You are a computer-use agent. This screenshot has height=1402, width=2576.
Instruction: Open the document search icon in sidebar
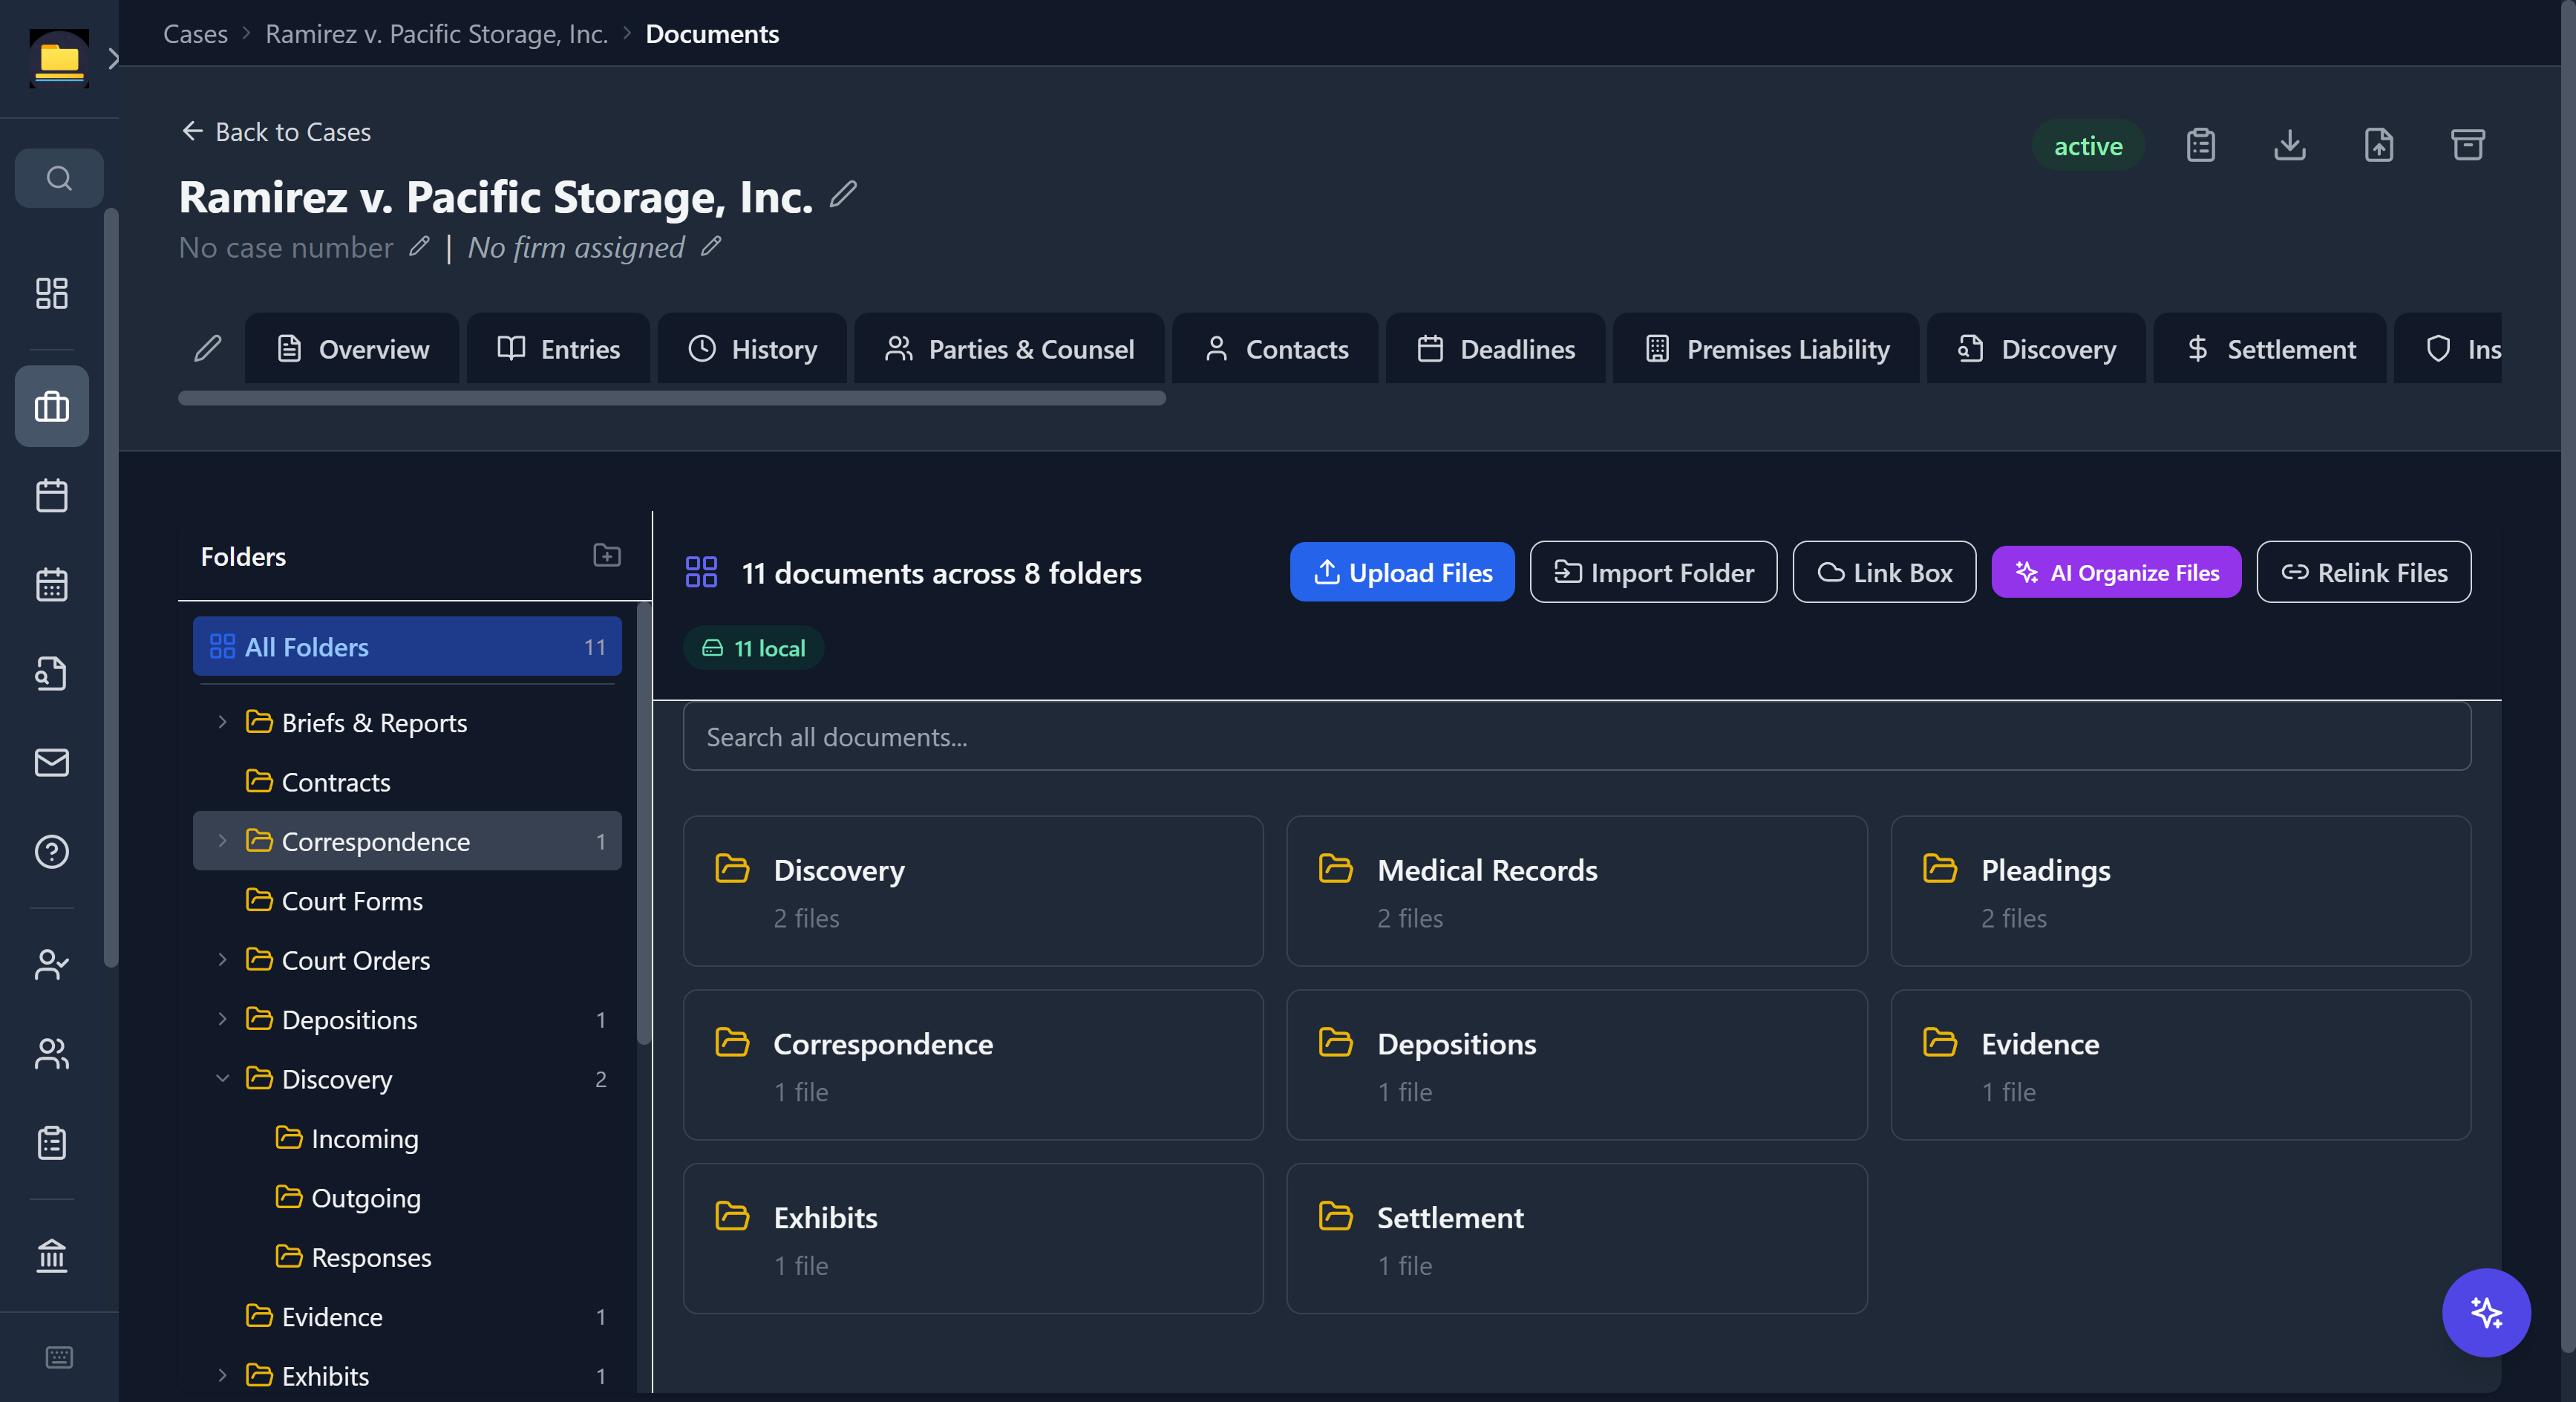click(x=52, y=673)
